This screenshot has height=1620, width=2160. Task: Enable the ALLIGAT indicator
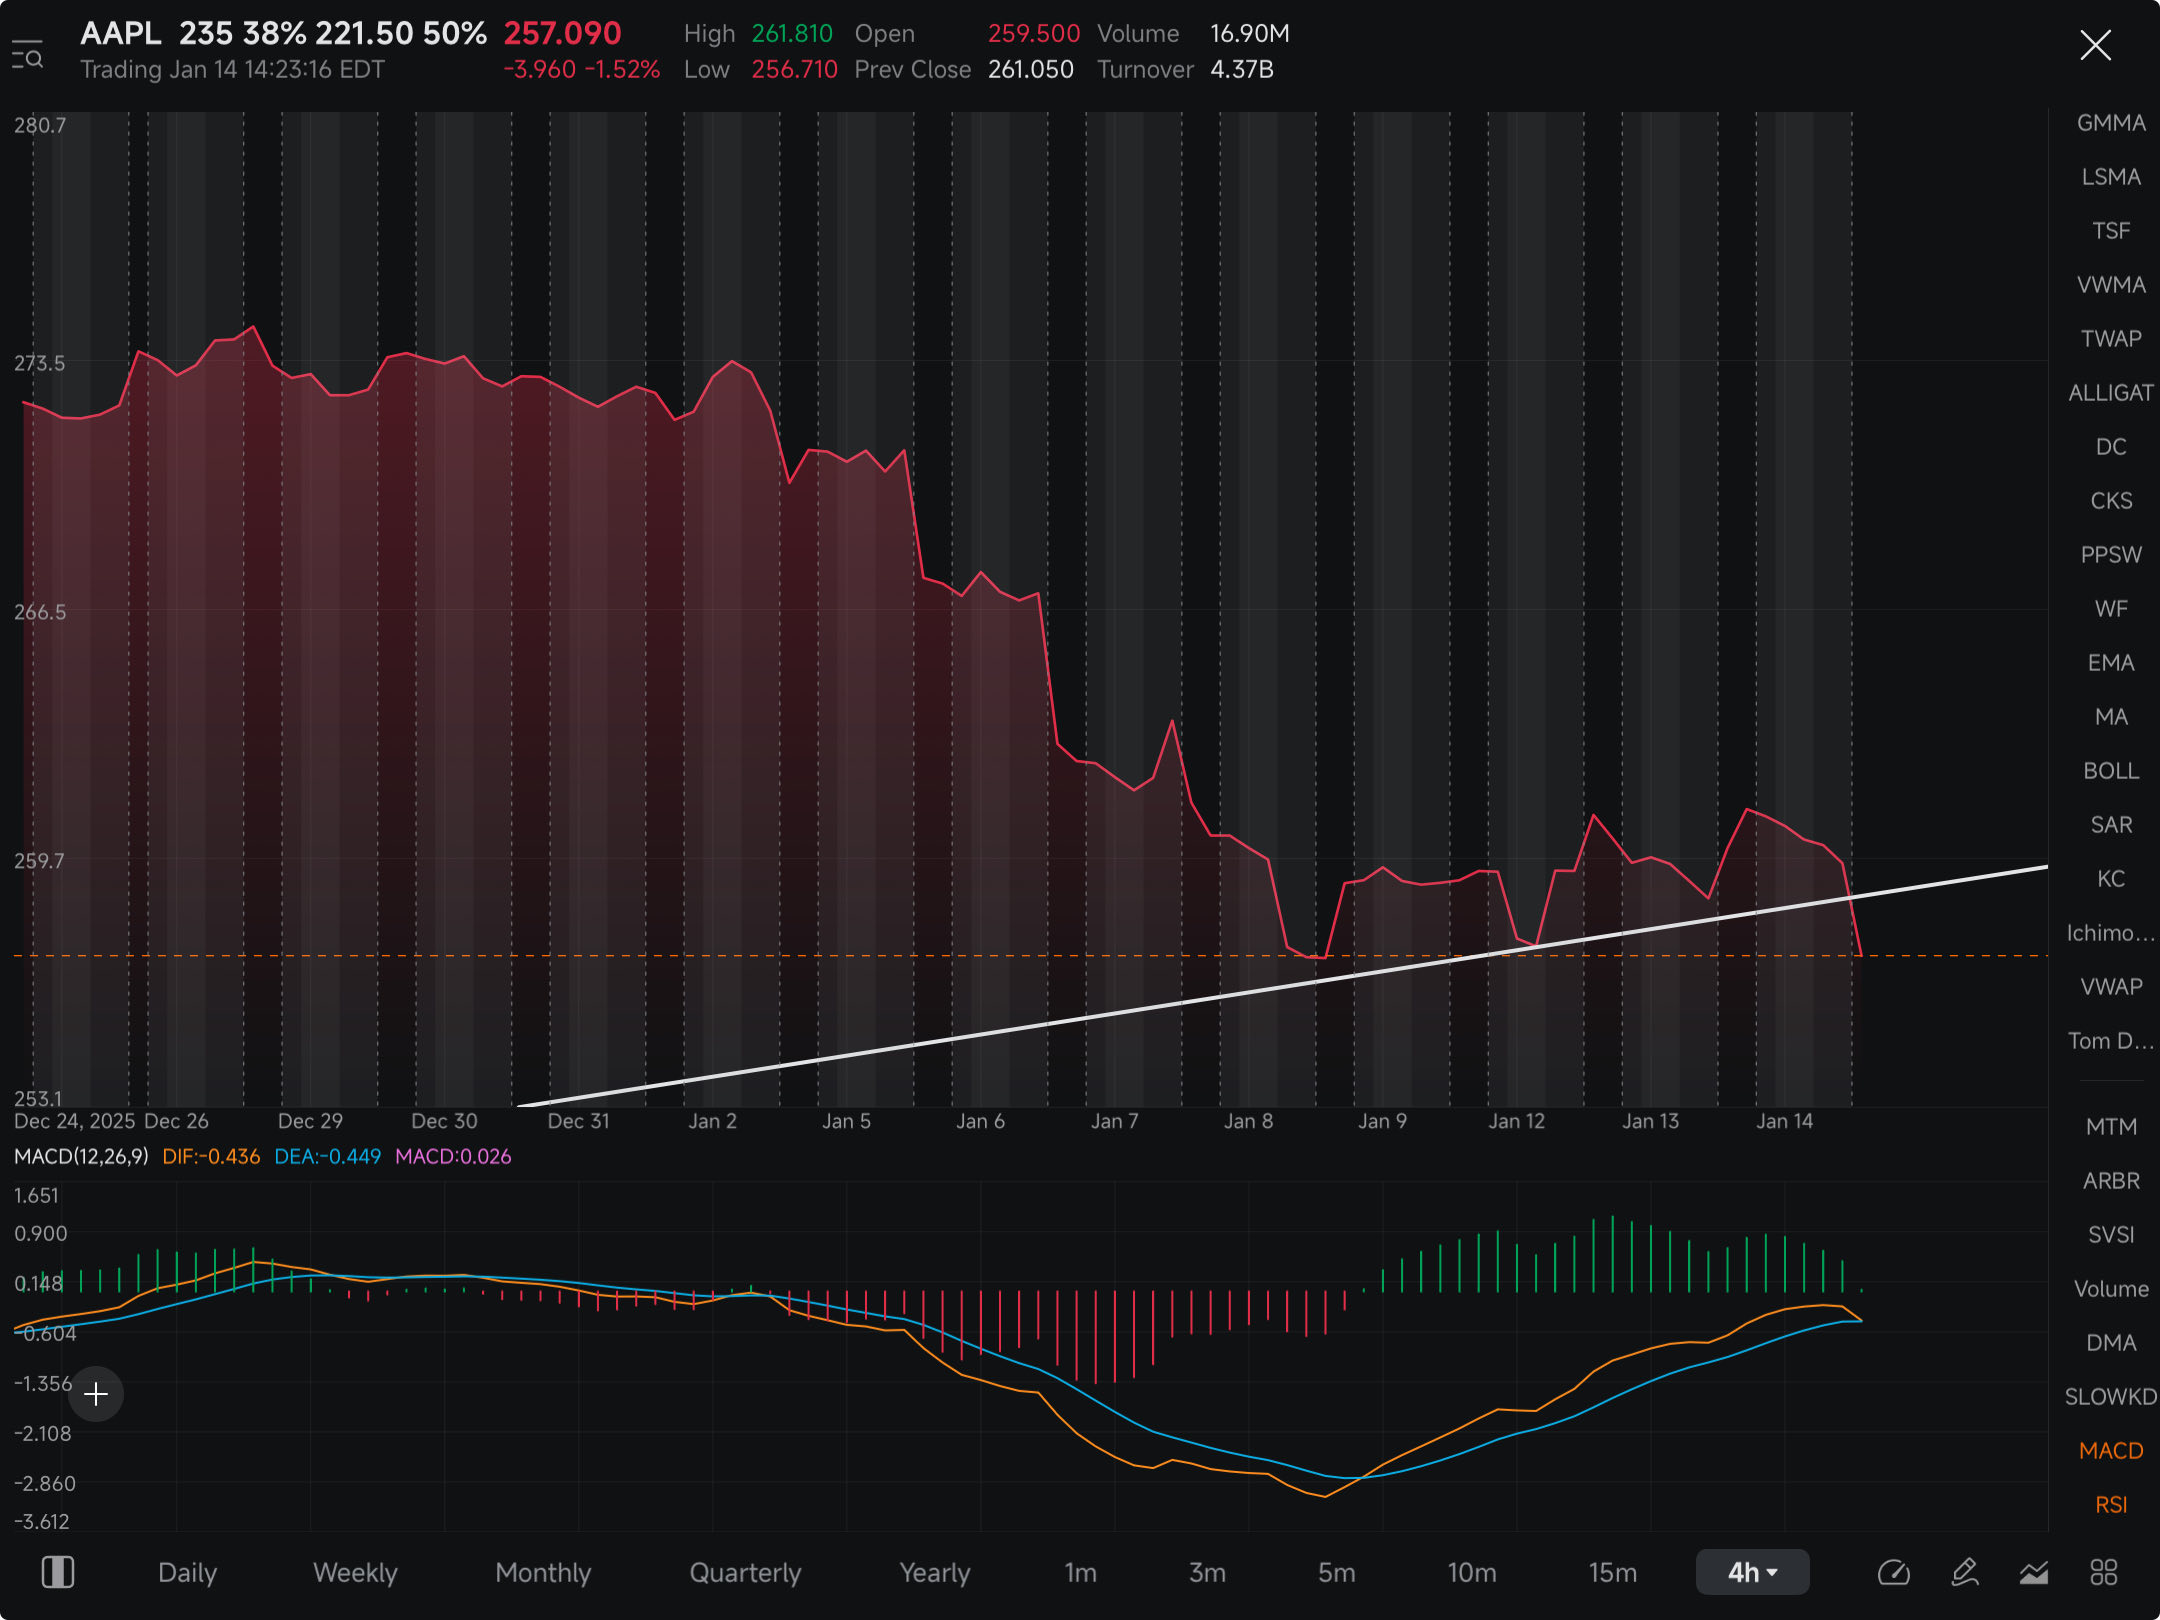pyautogui.click(x=2111, y=393)
